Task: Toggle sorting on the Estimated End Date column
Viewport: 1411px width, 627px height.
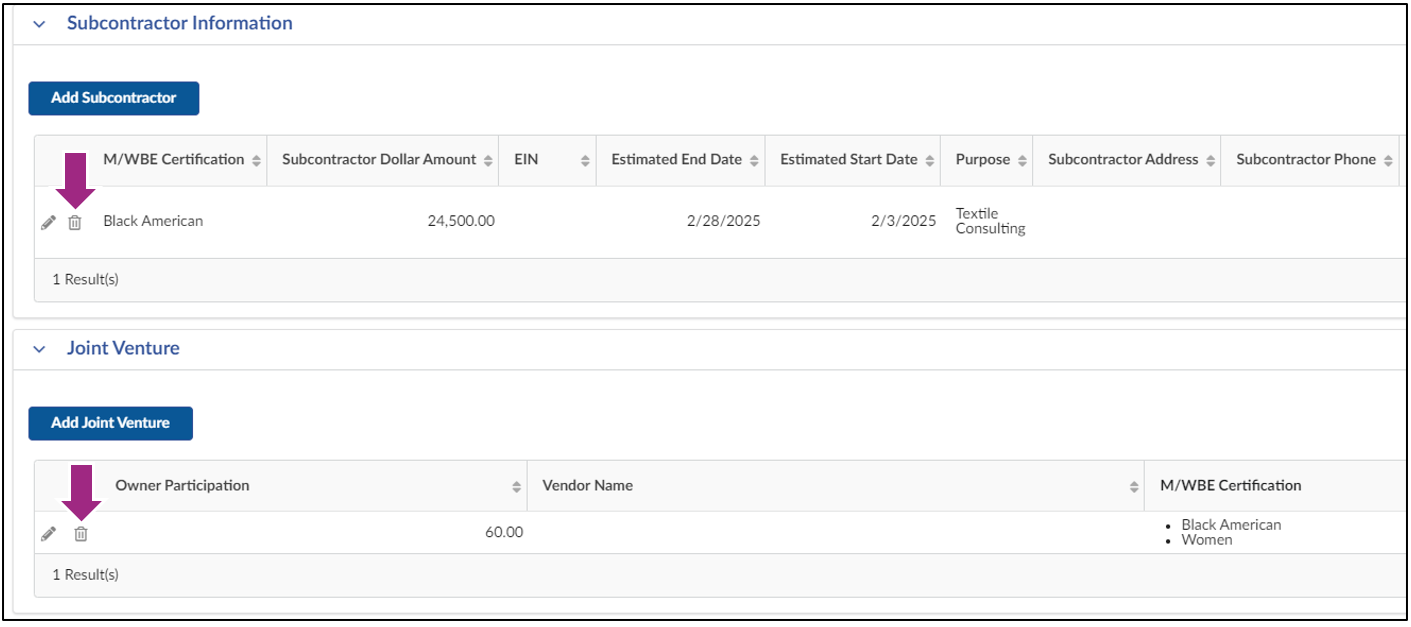Action: [x=755, y=159]
